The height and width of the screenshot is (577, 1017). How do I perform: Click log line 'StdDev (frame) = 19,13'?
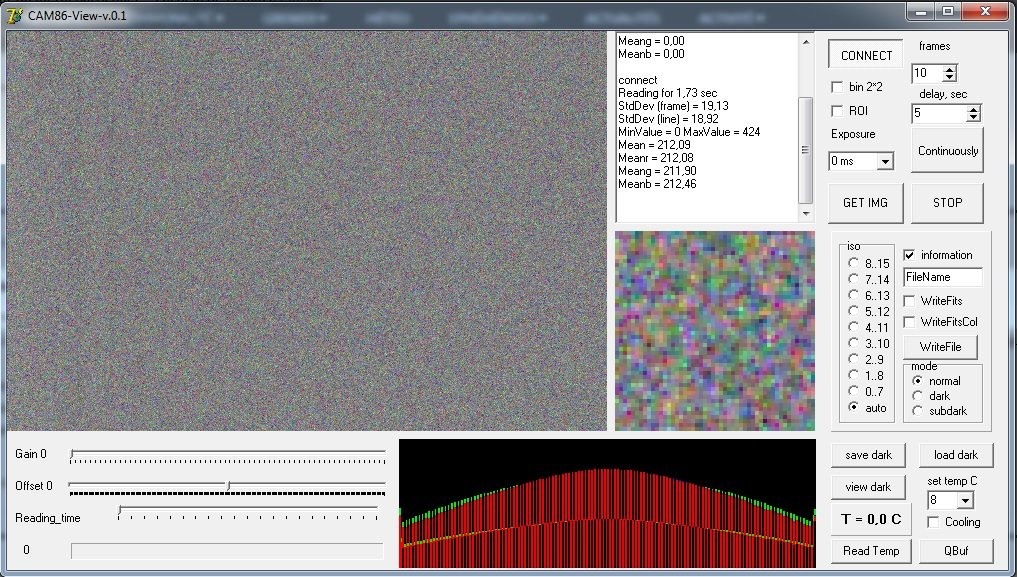[x=673, y=106]
